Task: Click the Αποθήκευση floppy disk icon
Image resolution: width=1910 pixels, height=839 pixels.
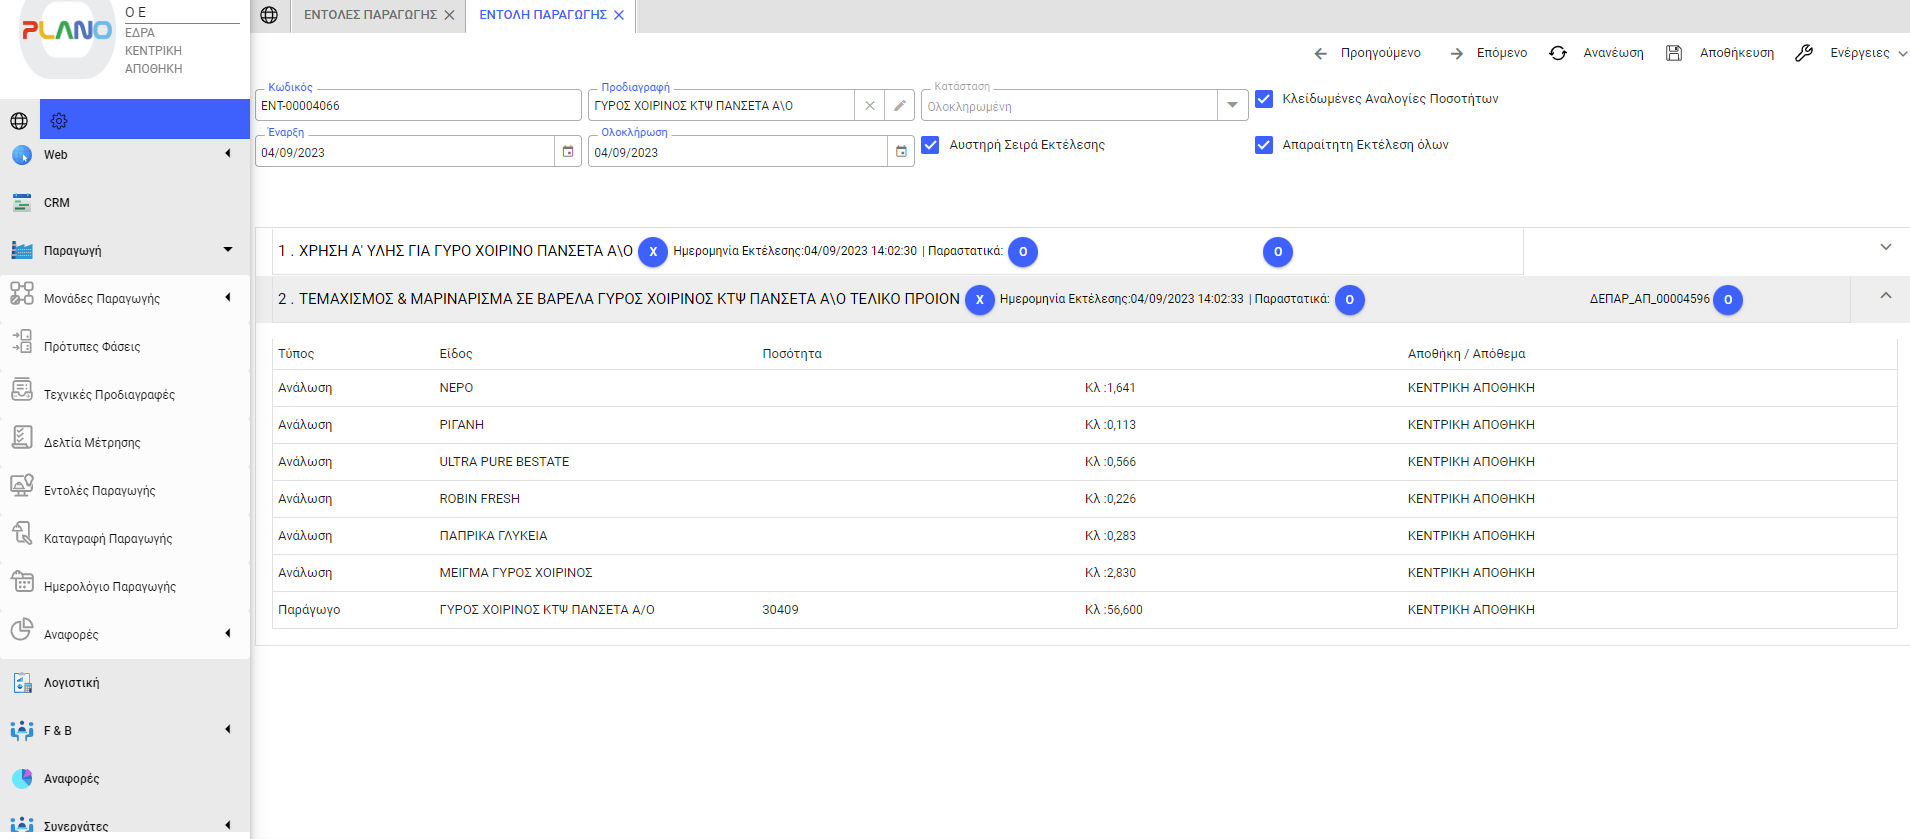Action: click(1674, 53)
